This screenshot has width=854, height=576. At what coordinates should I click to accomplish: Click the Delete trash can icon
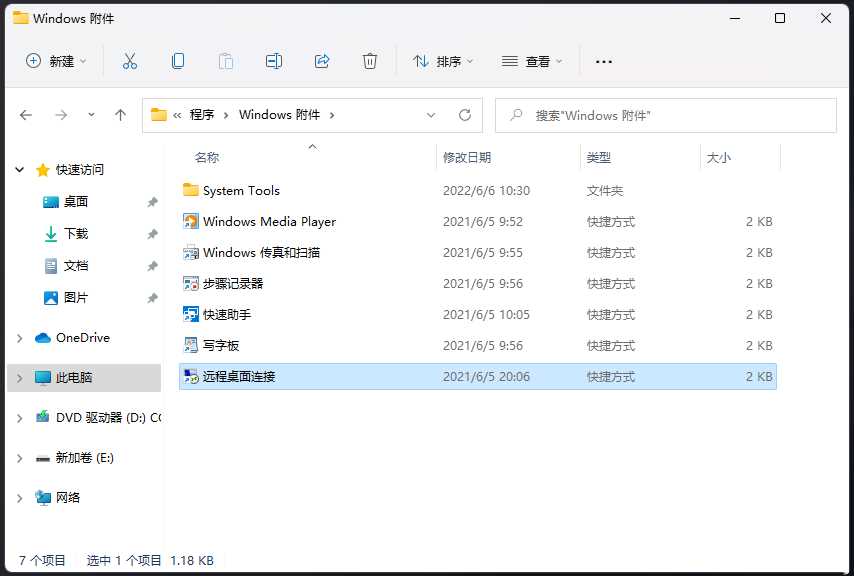tap(370, 61)
